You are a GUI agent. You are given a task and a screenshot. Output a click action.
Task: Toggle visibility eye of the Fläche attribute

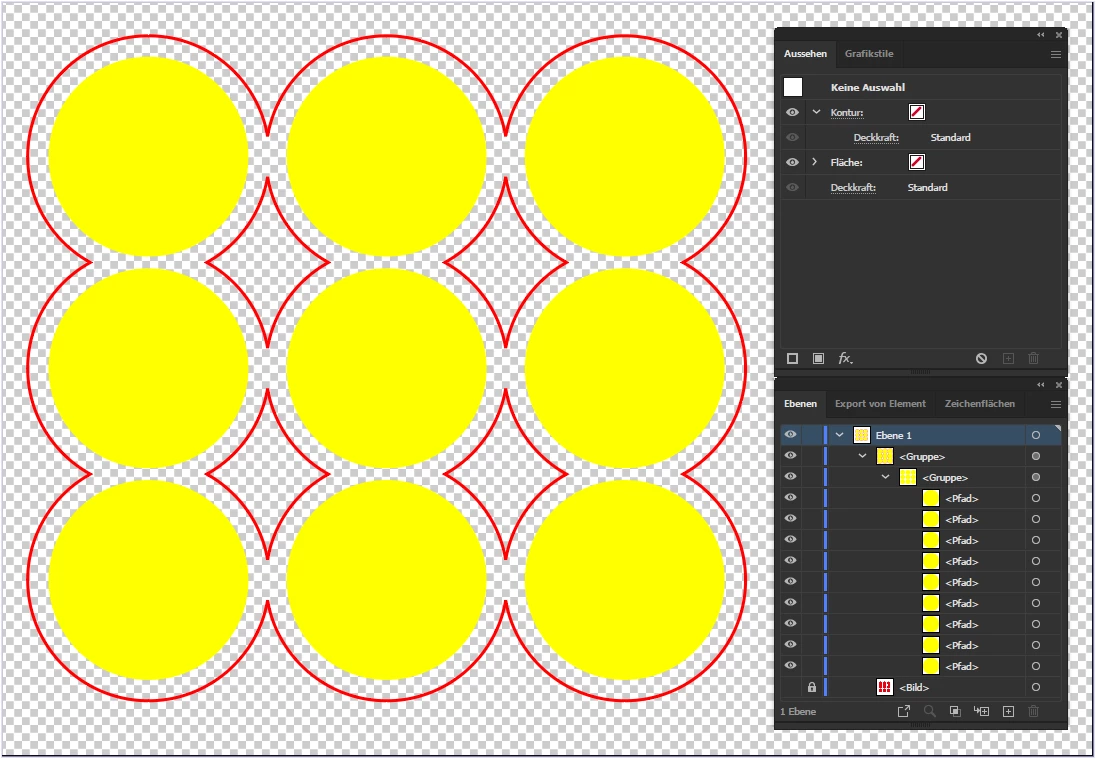792,162
